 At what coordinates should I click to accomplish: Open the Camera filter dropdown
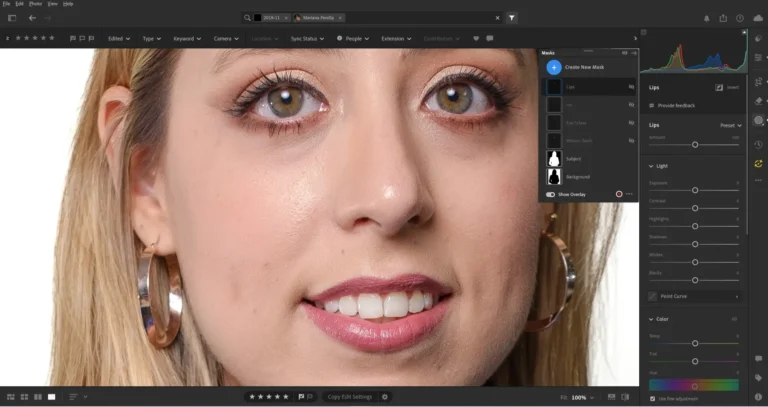[x=224, y=38]
